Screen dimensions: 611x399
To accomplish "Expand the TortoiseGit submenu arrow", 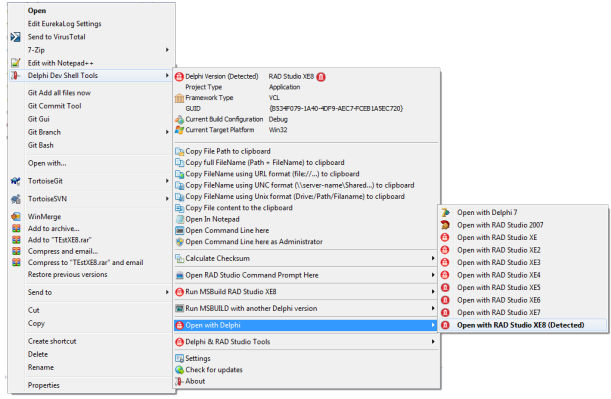I will coord(167,181).
